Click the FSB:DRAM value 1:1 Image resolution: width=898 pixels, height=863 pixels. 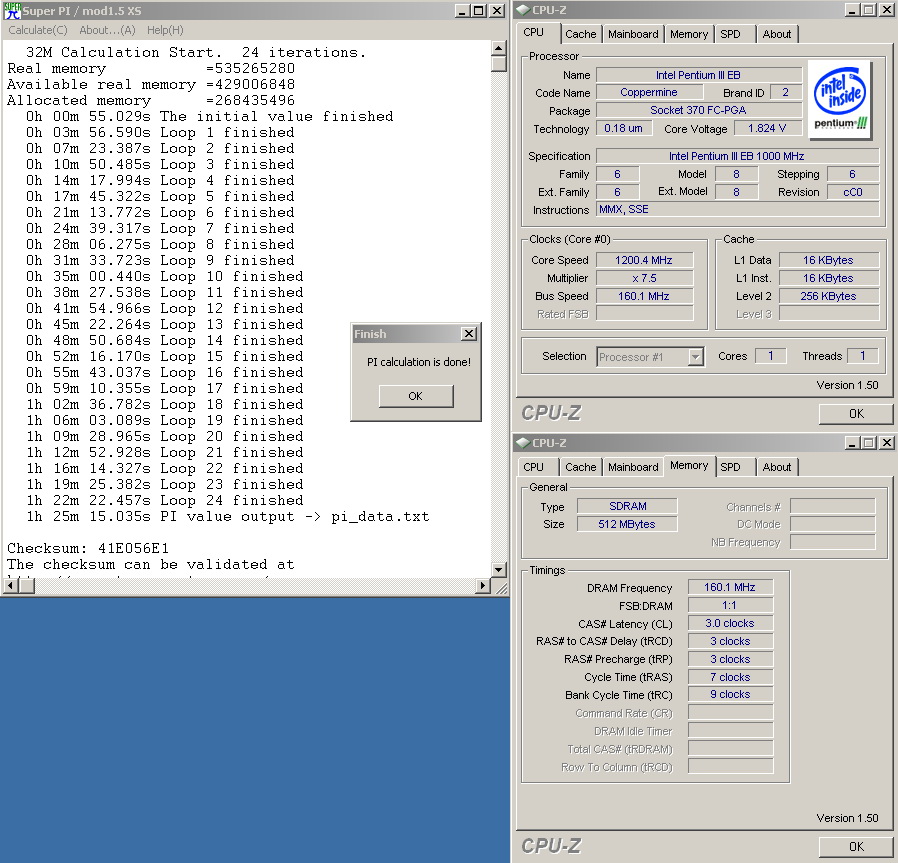tap(730, 605)
